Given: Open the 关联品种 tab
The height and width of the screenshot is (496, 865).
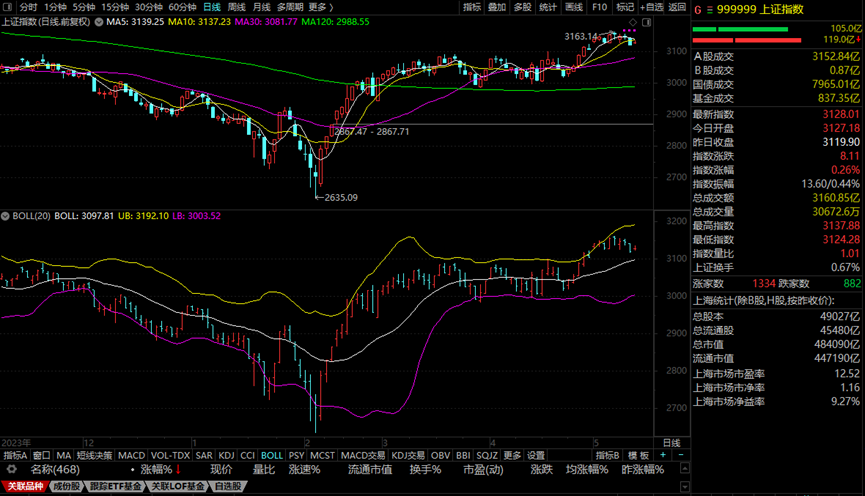Looking at the screenshot, I should (25, 486).
